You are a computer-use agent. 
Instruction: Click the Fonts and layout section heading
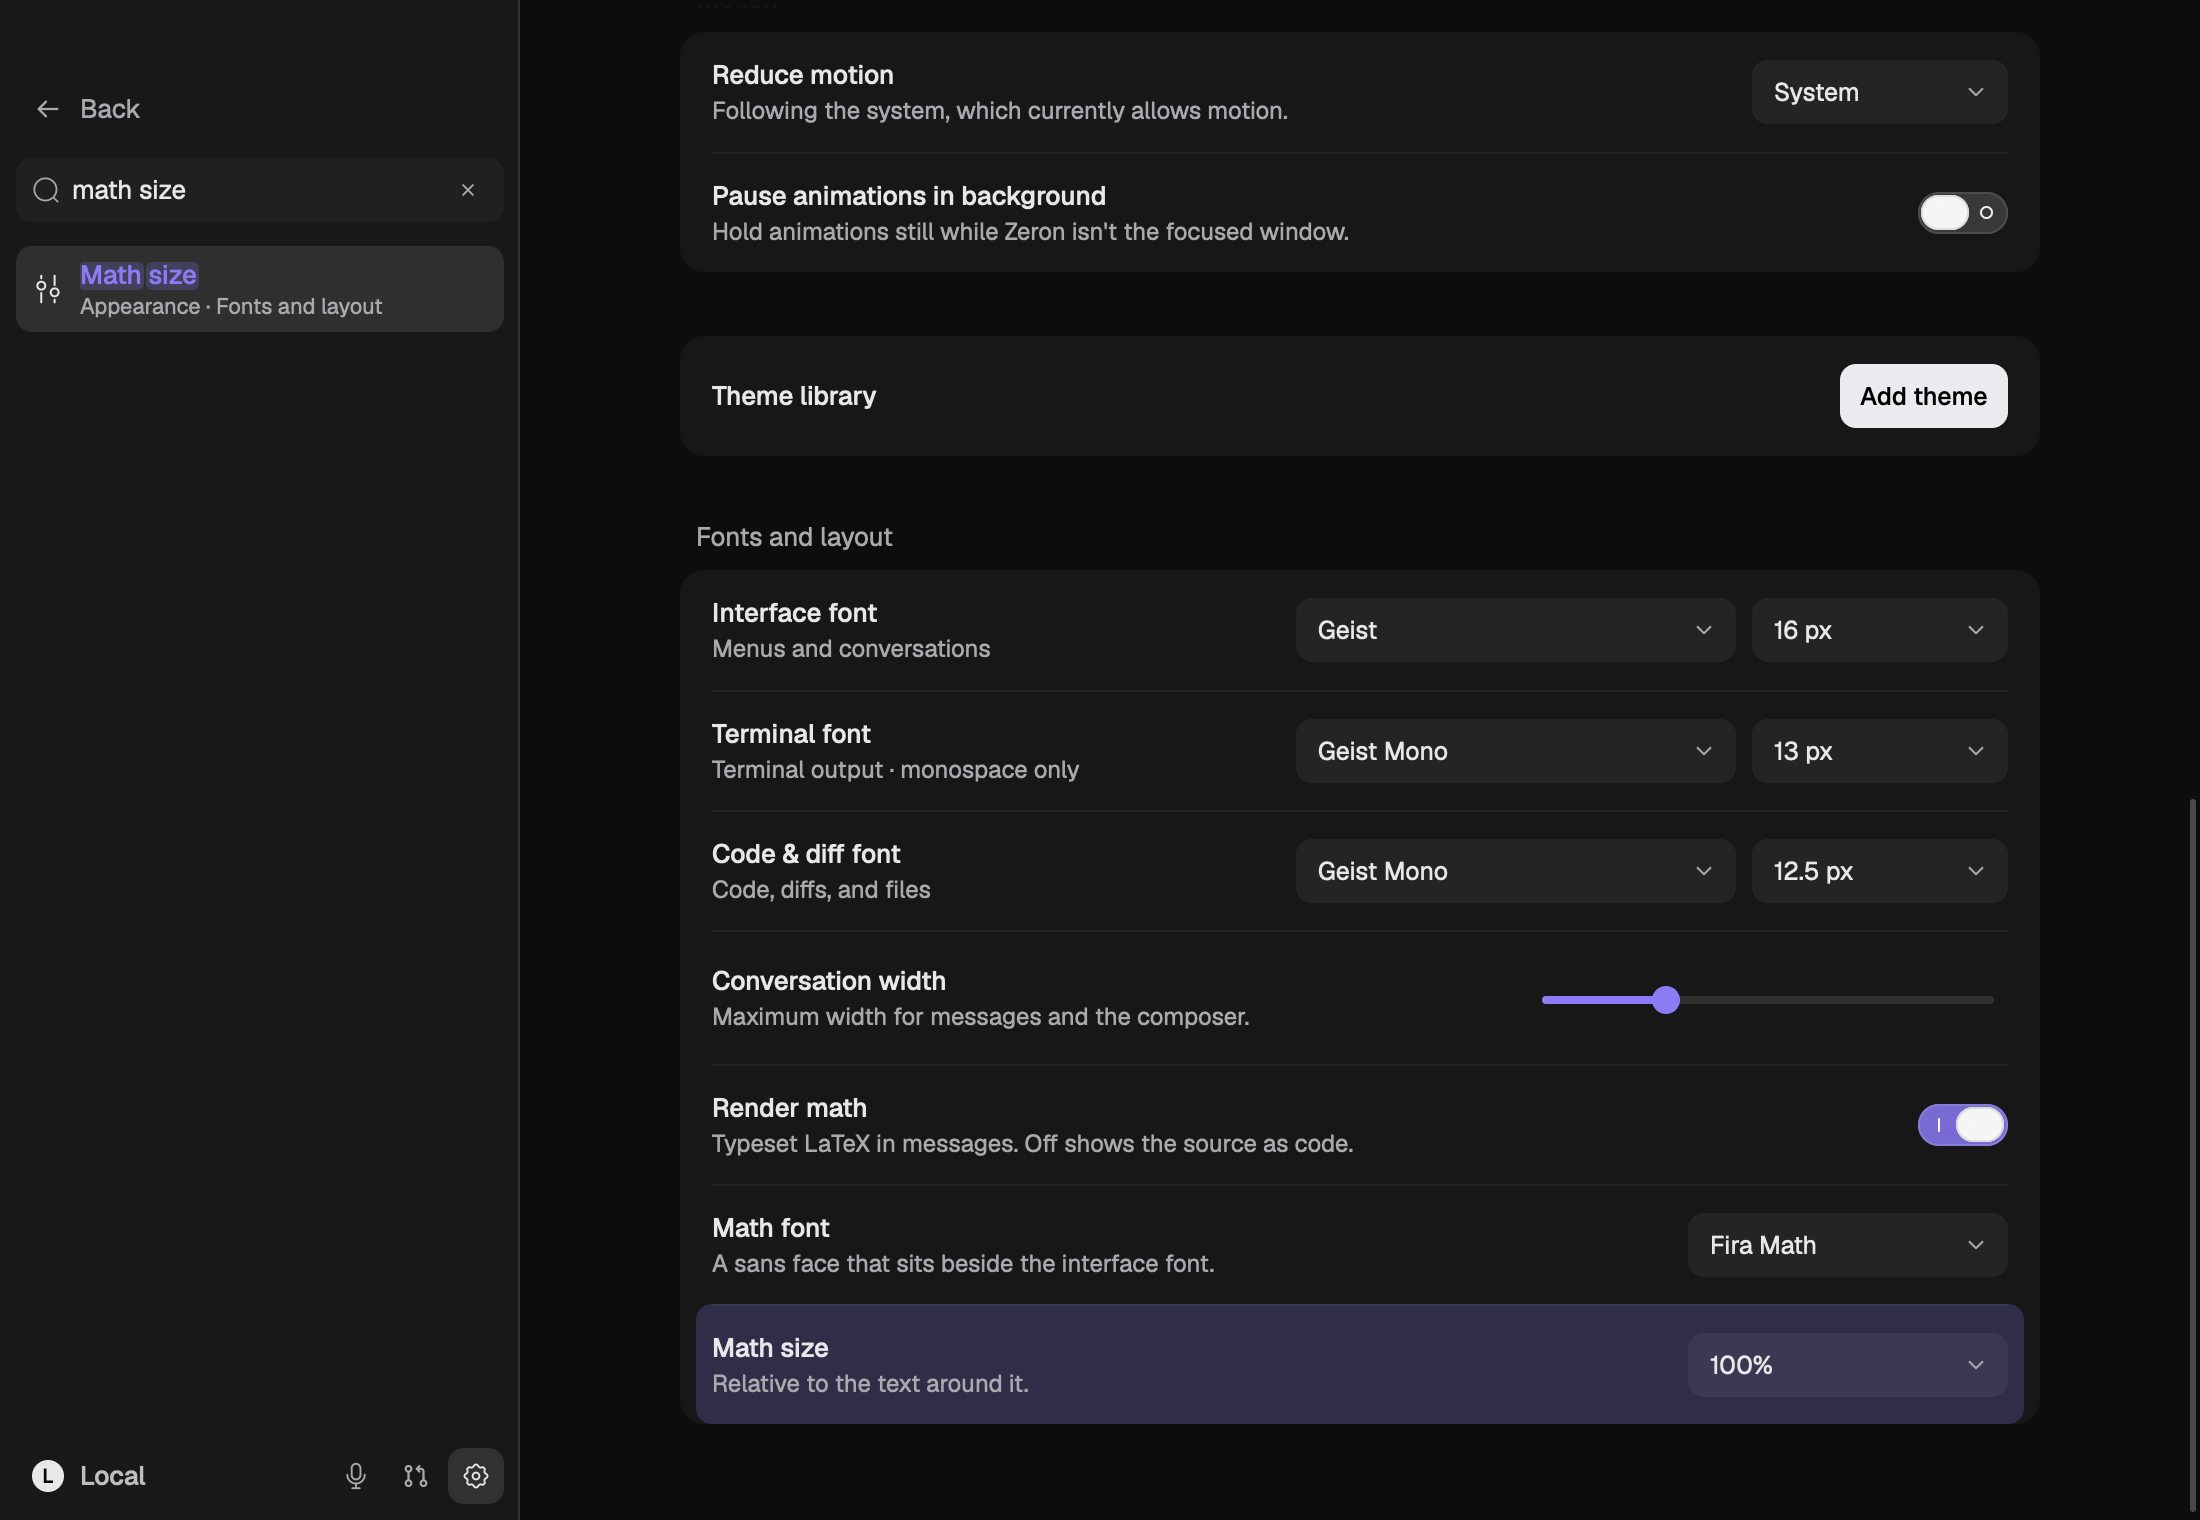(794, 537)
